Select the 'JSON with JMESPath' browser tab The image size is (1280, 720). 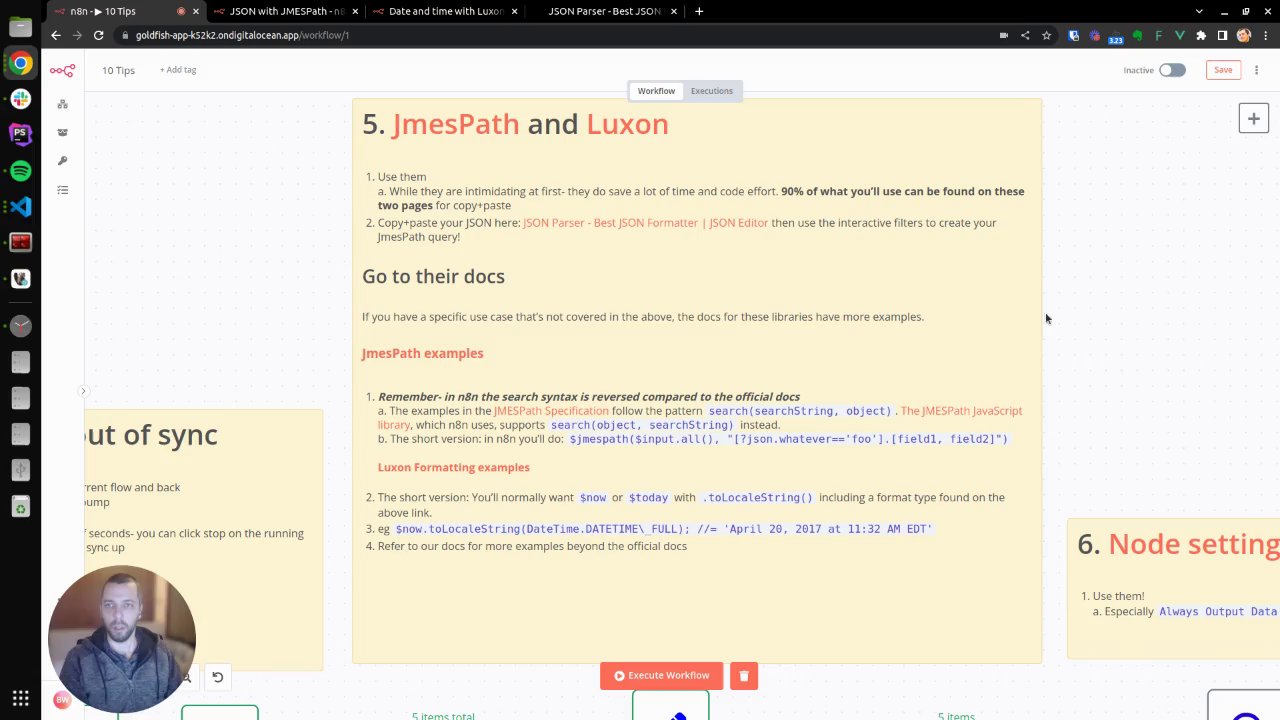(x=285, y=12)
